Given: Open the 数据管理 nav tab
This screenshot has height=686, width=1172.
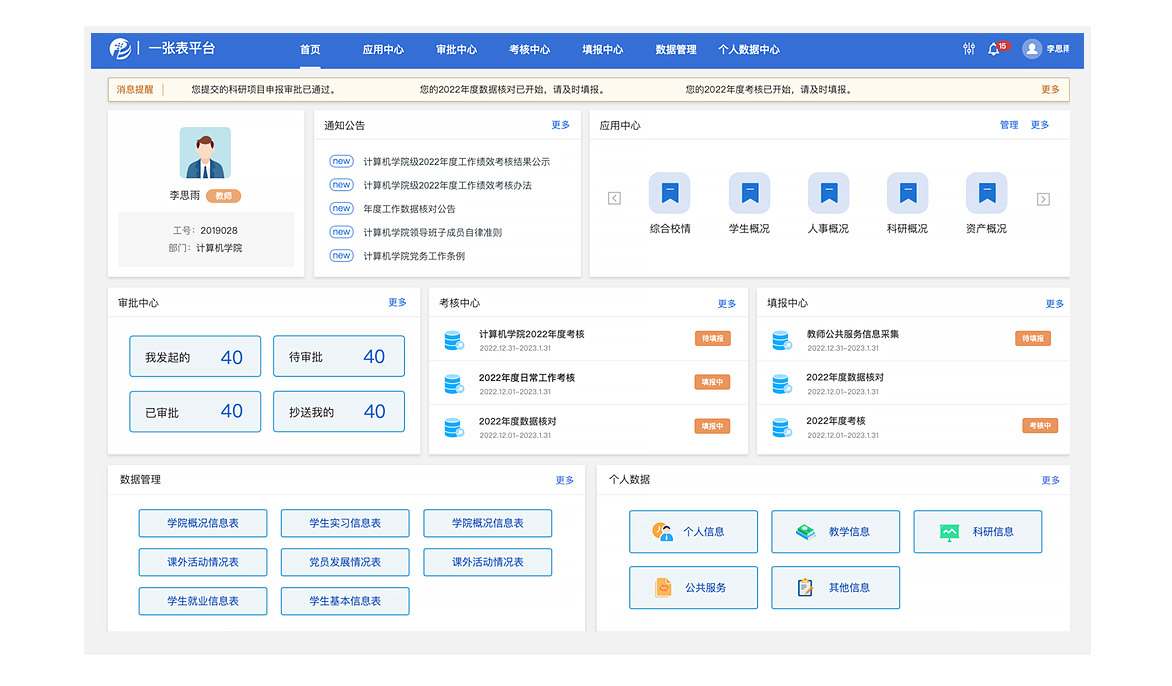Looking at the screenshot, I should [x=676, y=49].
